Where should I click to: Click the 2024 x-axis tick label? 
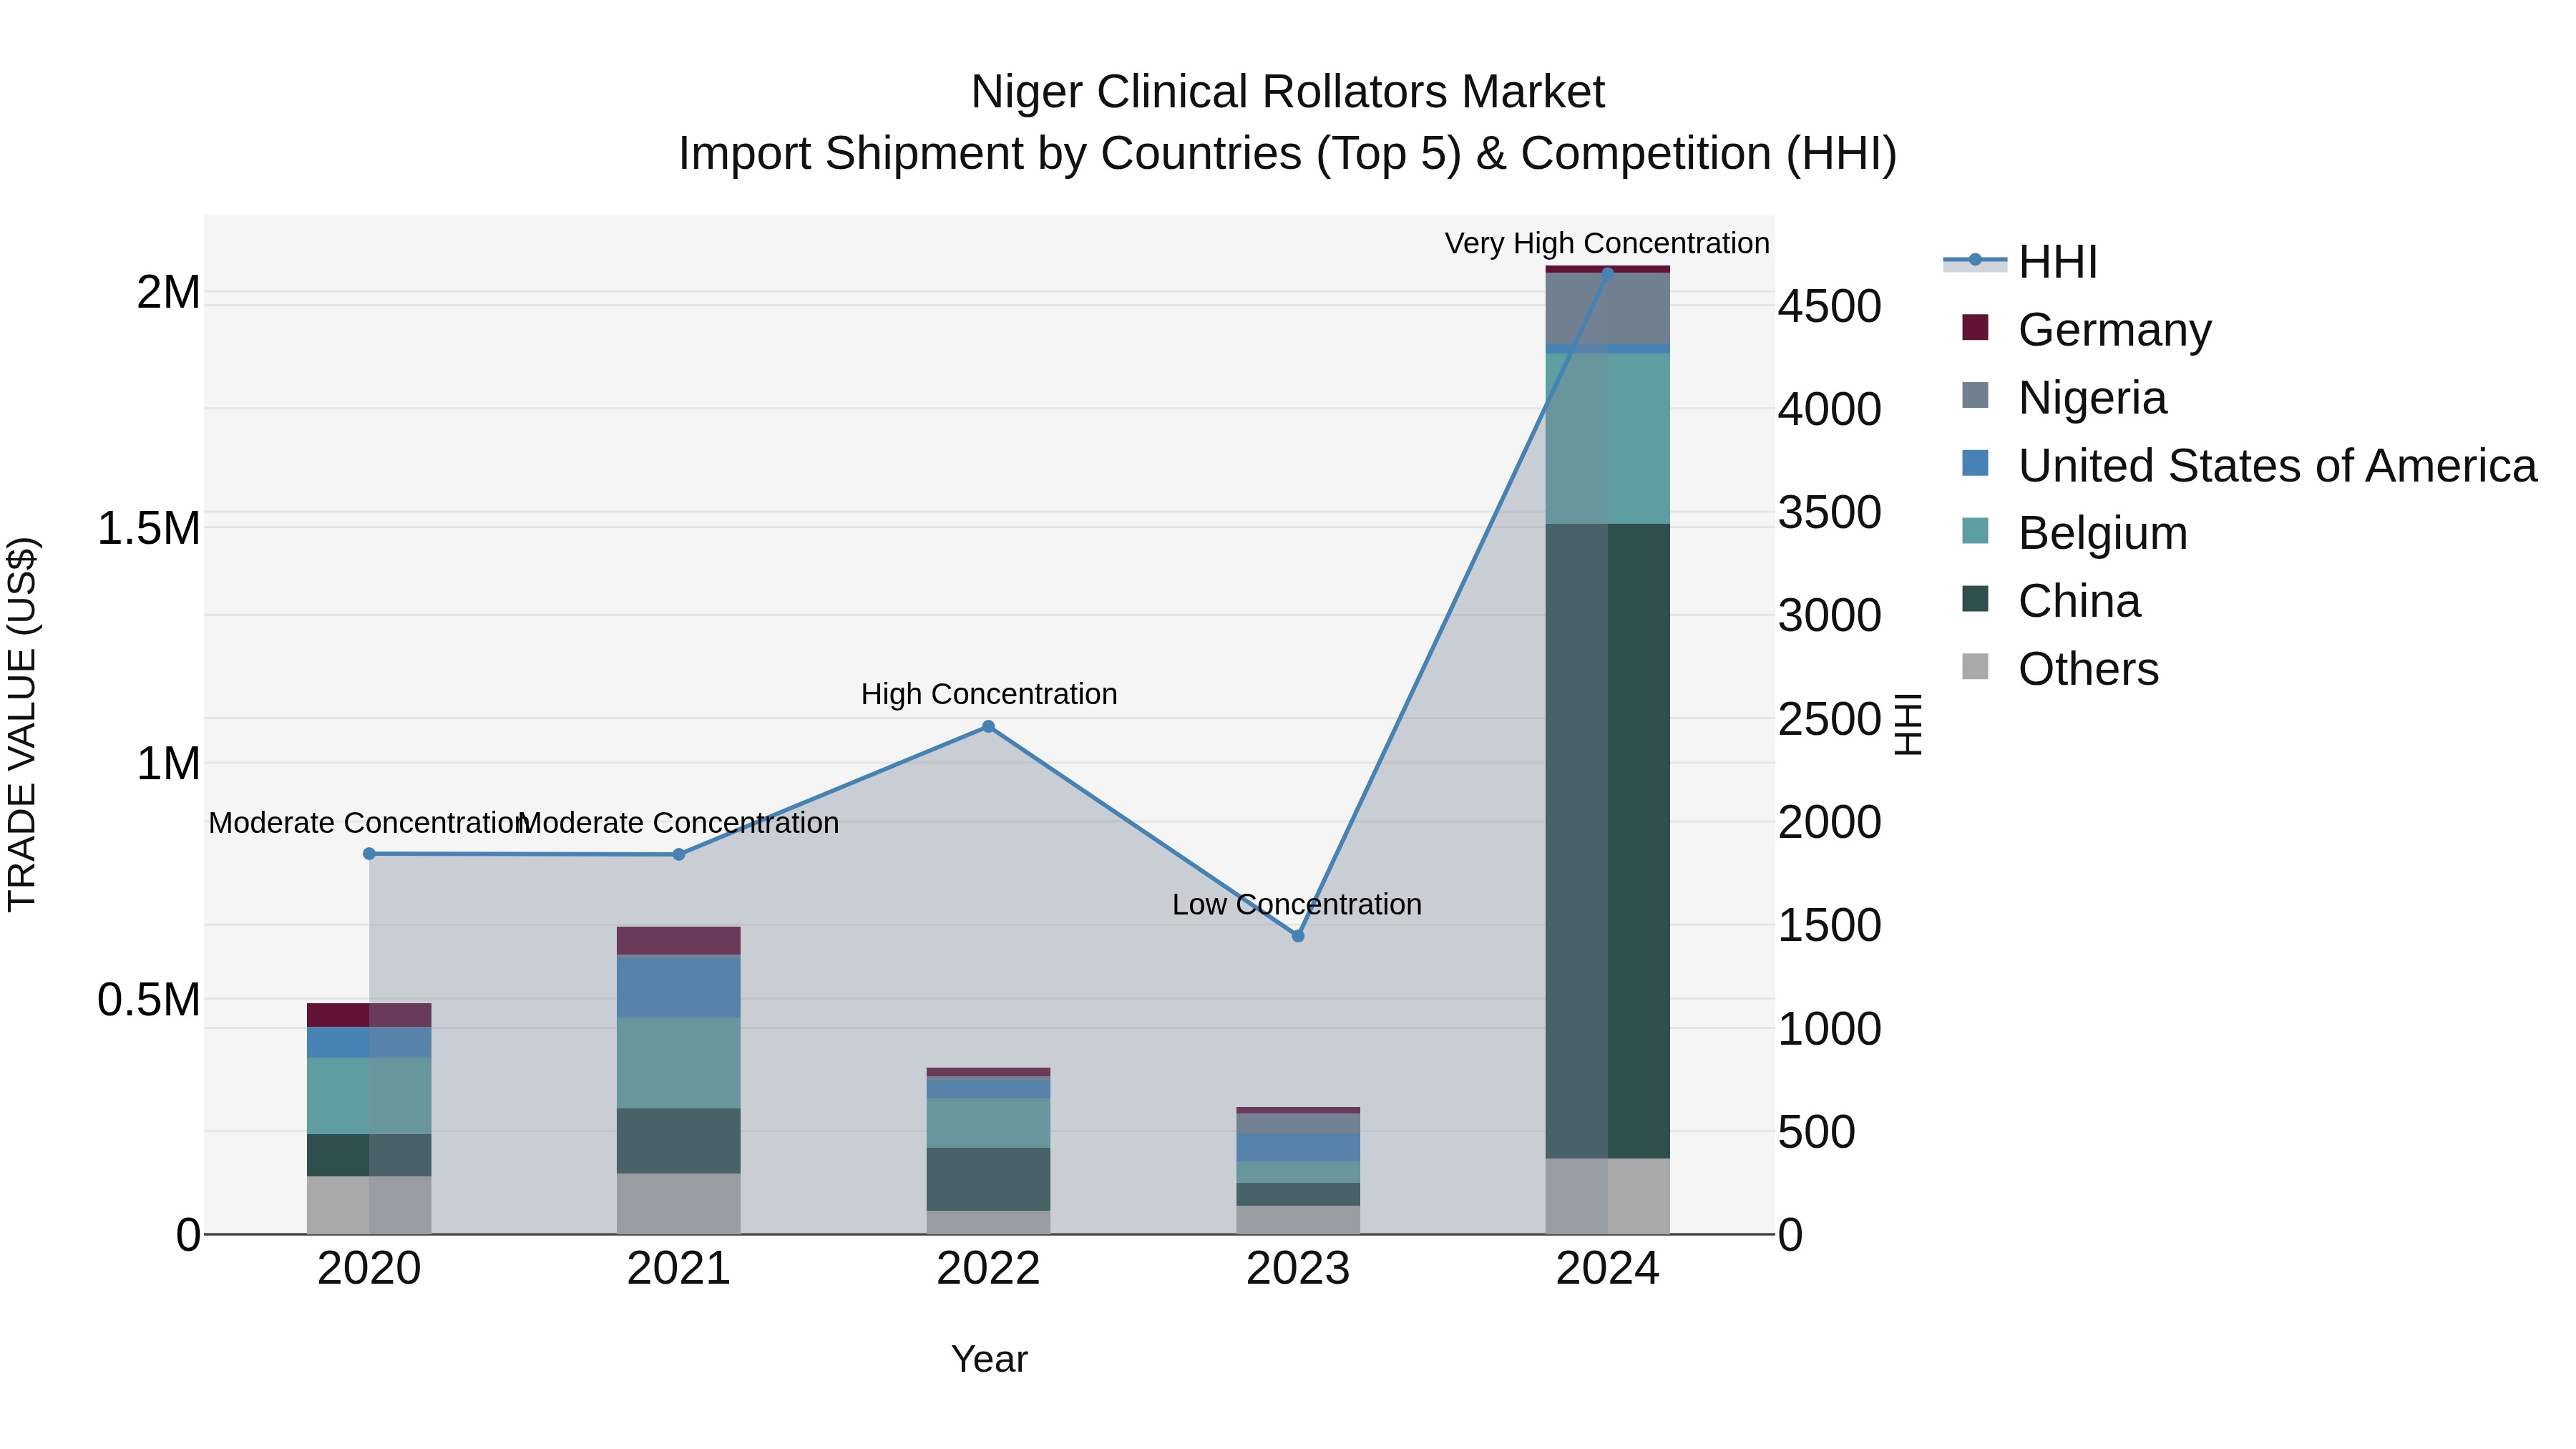(x=1608, y=1269)
